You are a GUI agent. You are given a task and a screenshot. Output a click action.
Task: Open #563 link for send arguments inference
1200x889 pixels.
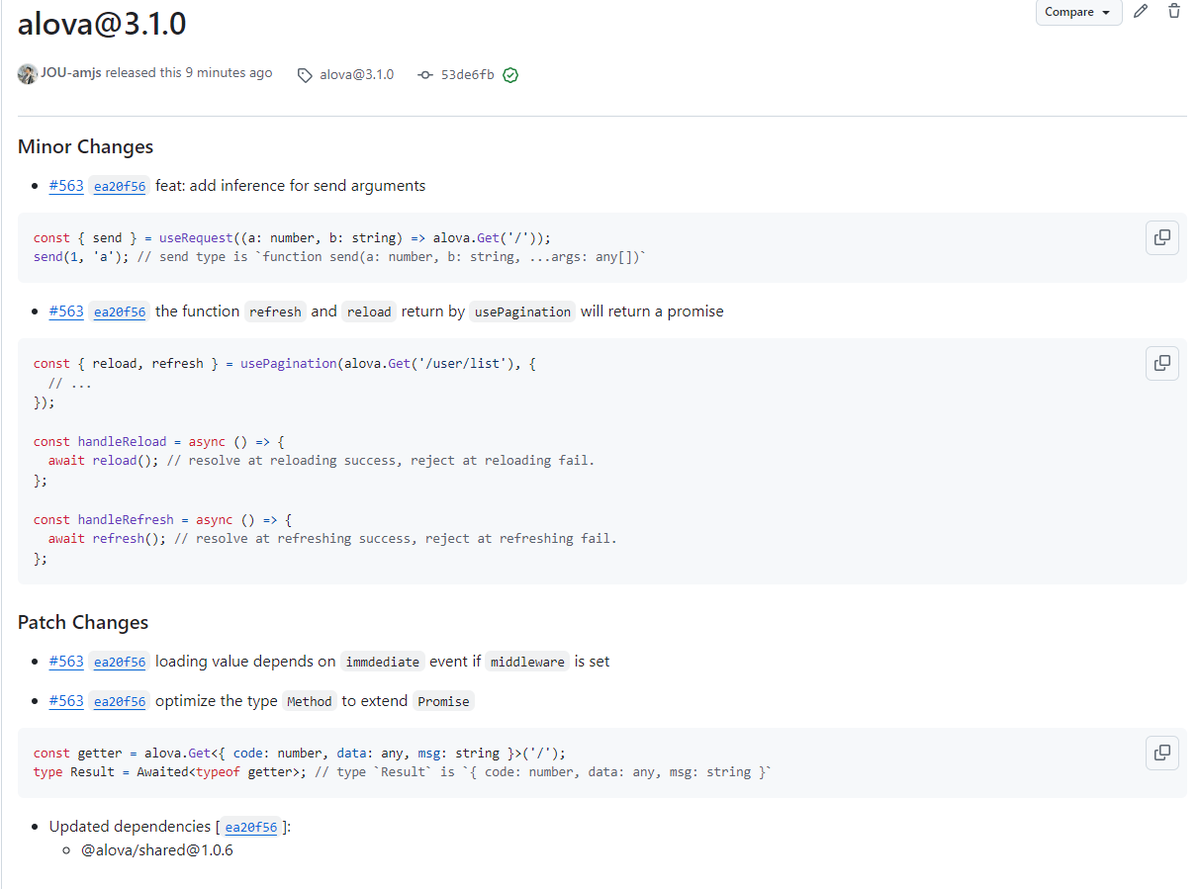(66, 186)
